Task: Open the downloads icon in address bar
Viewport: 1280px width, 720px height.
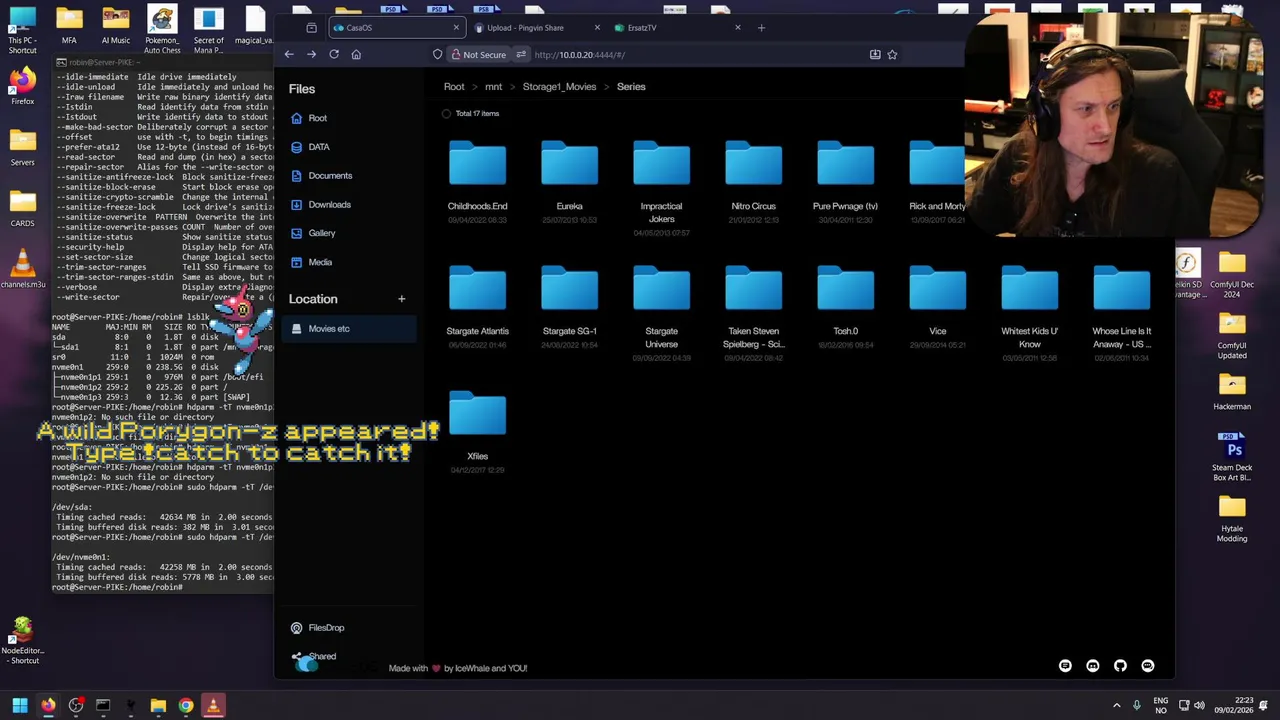Action: pyautogui.click(x=875, y=55)
